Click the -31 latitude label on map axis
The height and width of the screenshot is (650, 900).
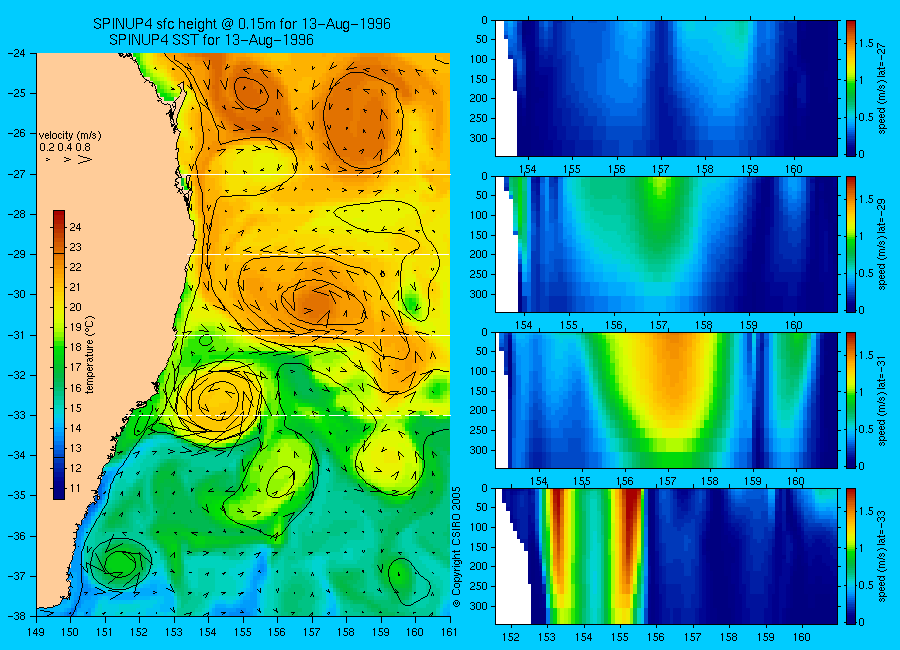coord(17,335)
